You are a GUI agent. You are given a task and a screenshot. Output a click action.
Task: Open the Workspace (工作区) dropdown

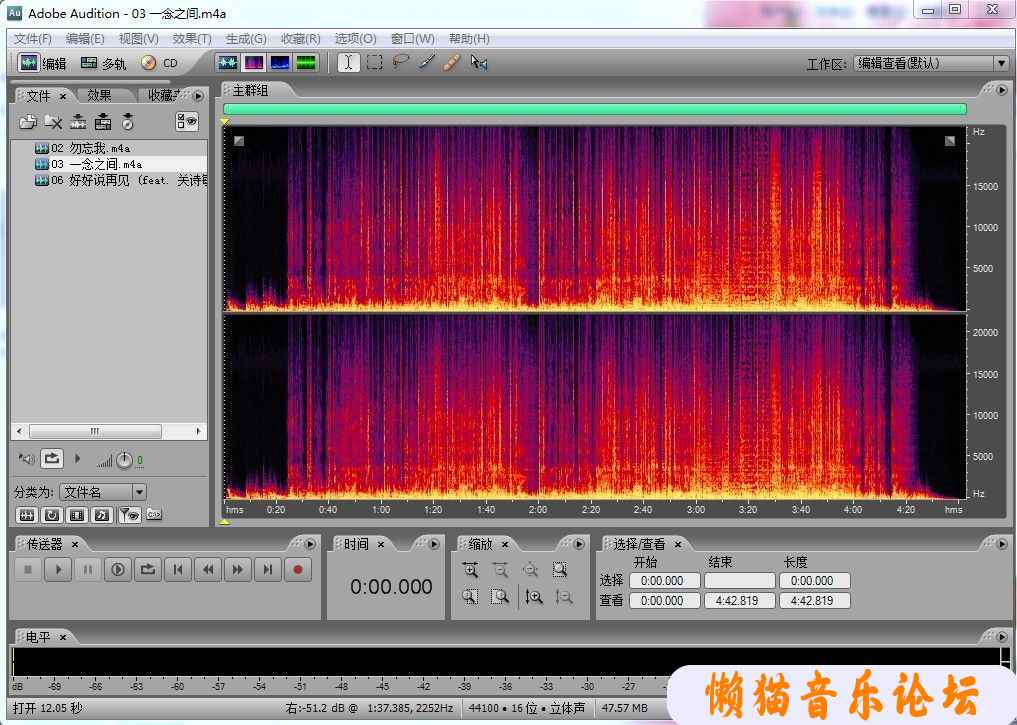931,63
